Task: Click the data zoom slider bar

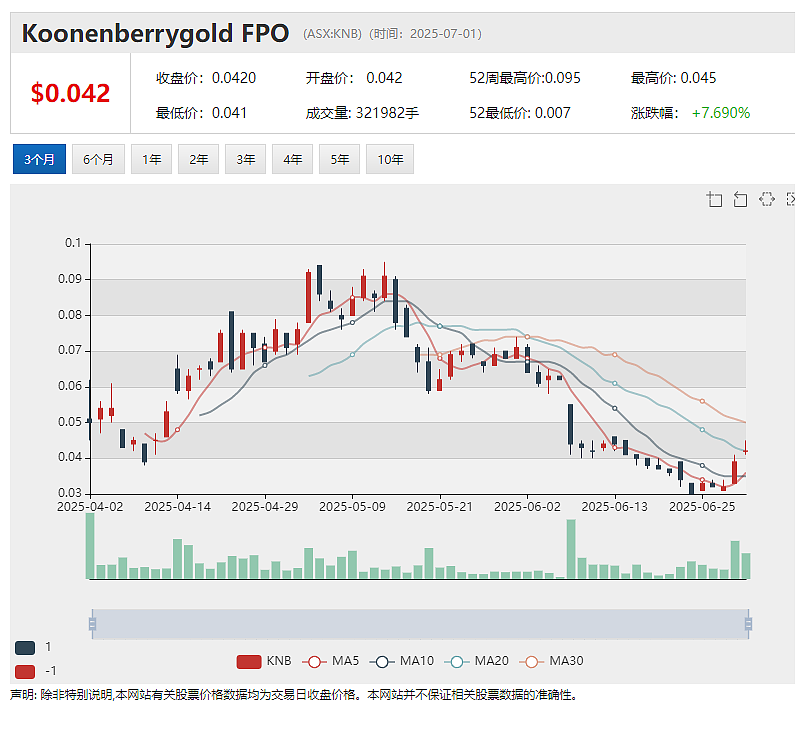Action: coord(420,624)
